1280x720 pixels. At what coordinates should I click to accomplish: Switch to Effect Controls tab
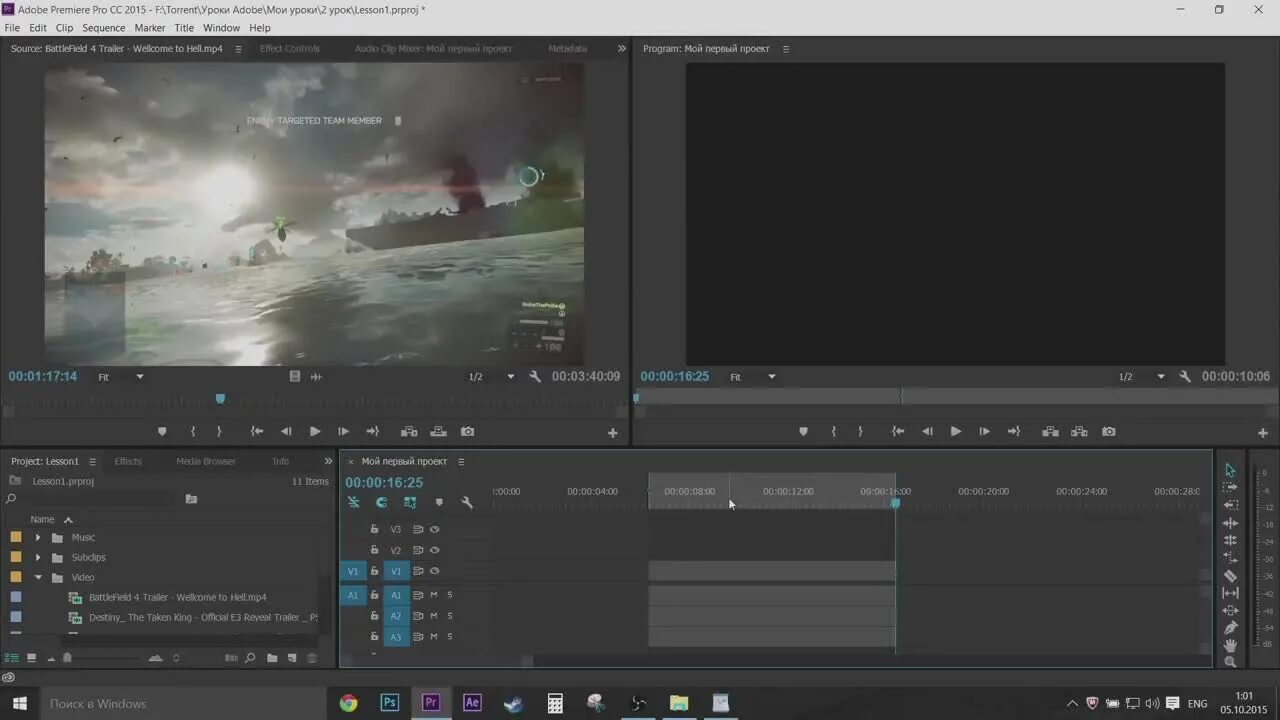coord(289,48)
